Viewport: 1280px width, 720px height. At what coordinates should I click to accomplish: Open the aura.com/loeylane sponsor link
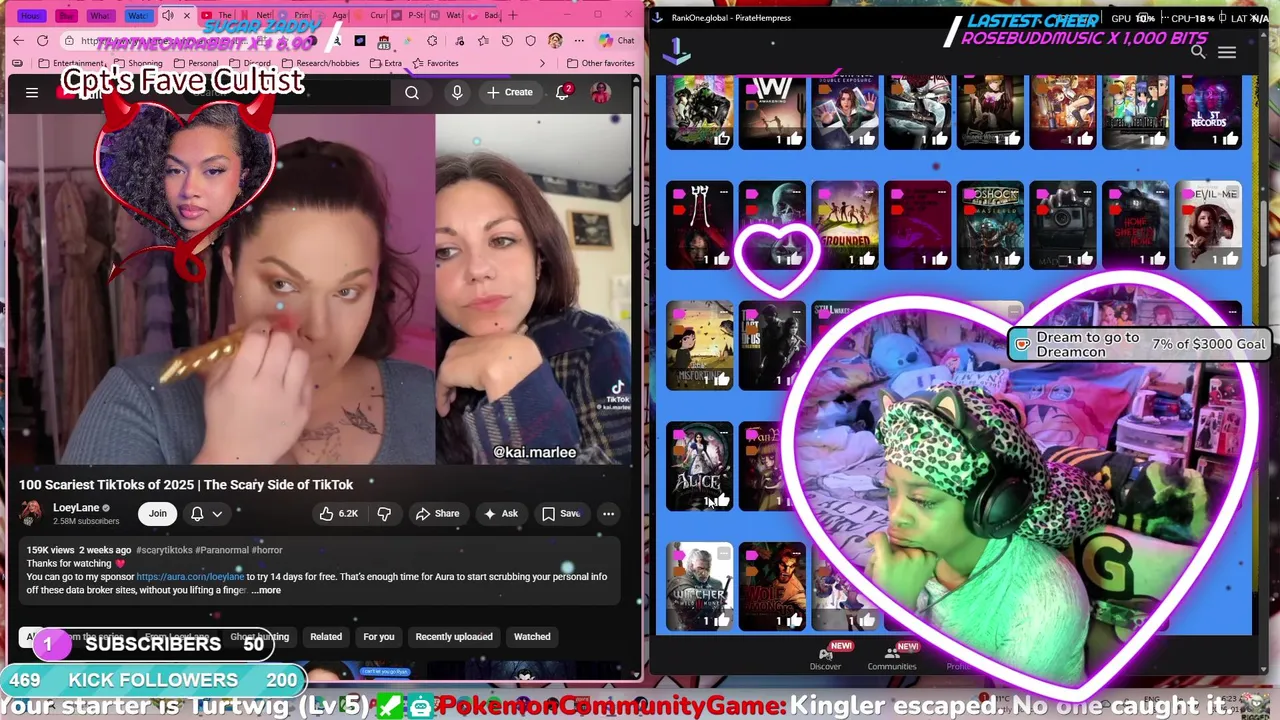tap(190, 577)
